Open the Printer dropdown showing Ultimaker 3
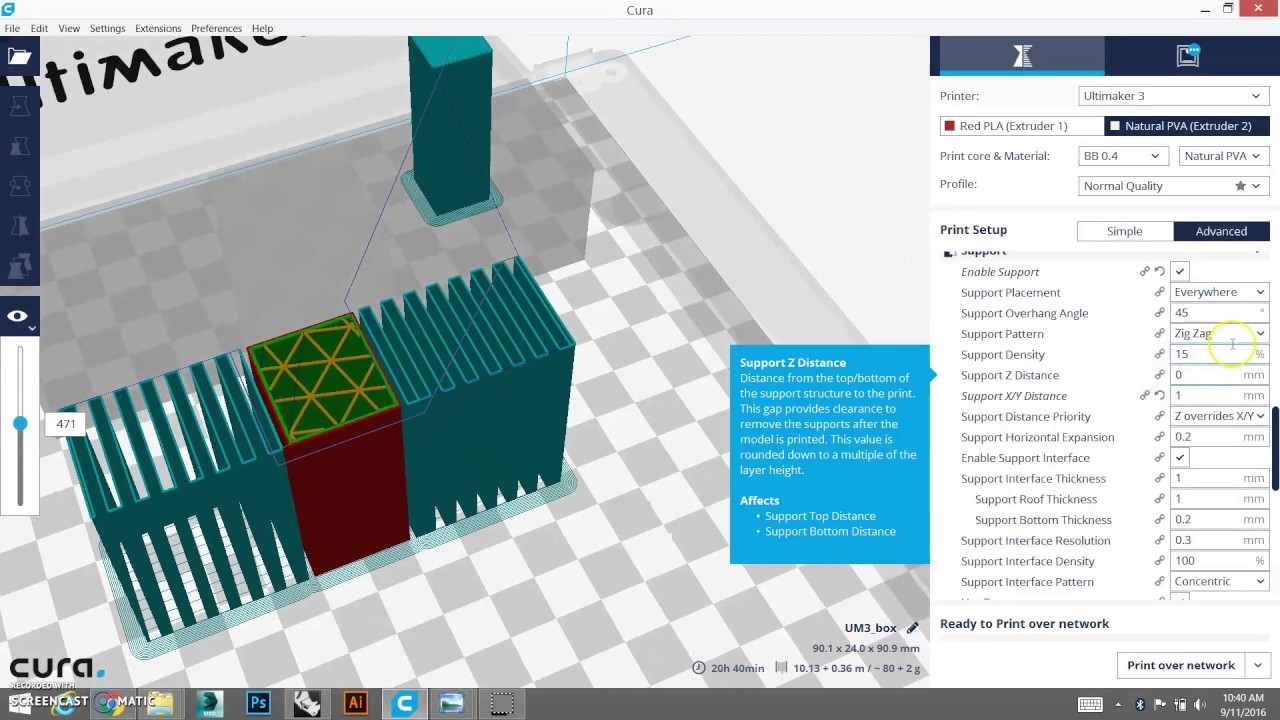The height and width of the screenshot is (720, 1280). click(1173, 96)
